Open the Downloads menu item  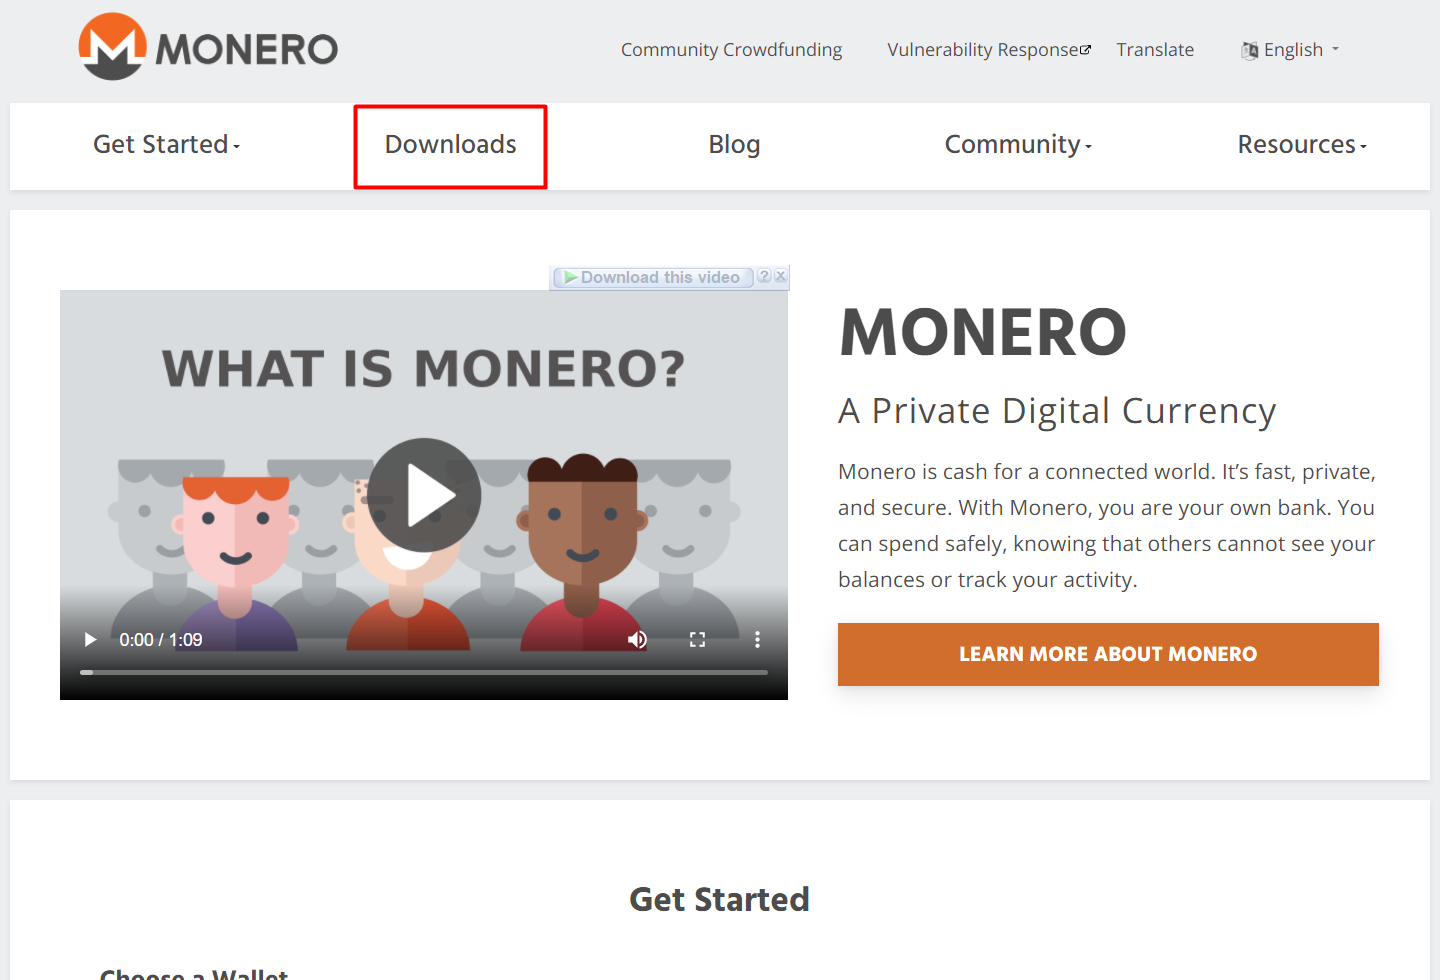pyautogui.click(x=451, y=145)
